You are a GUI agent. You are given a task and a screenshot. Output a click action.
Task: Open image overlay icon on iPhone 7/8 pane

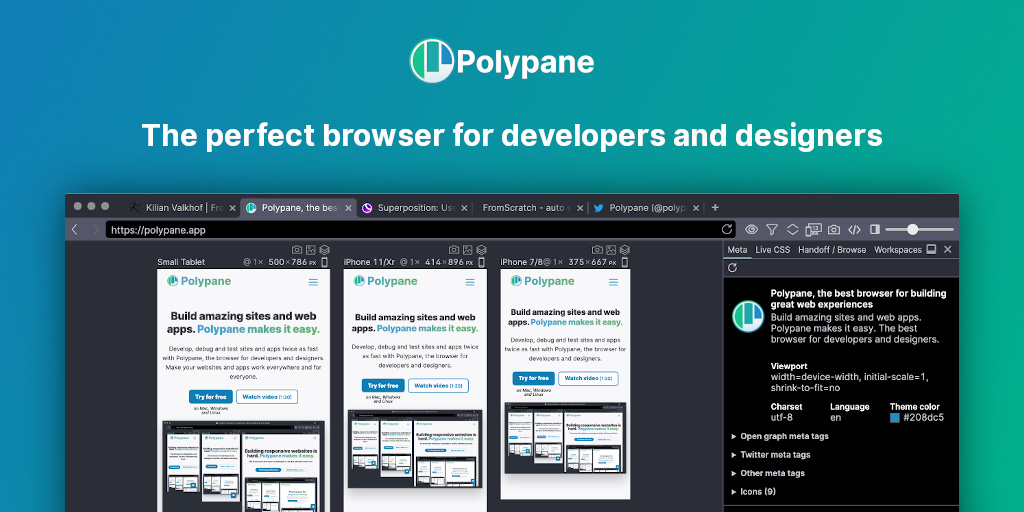pyautogui.click(x=611, y=249)
